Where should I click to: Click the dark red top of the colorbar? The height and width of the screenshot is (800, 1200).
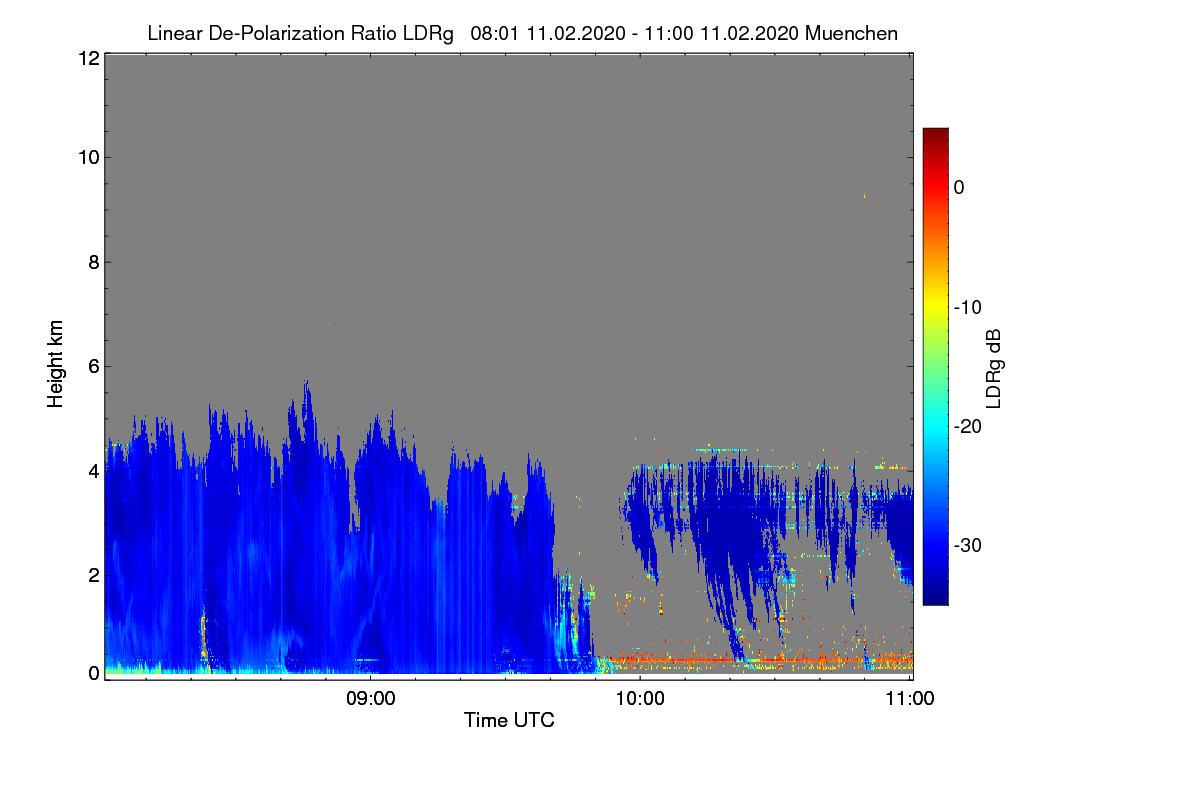935,135
